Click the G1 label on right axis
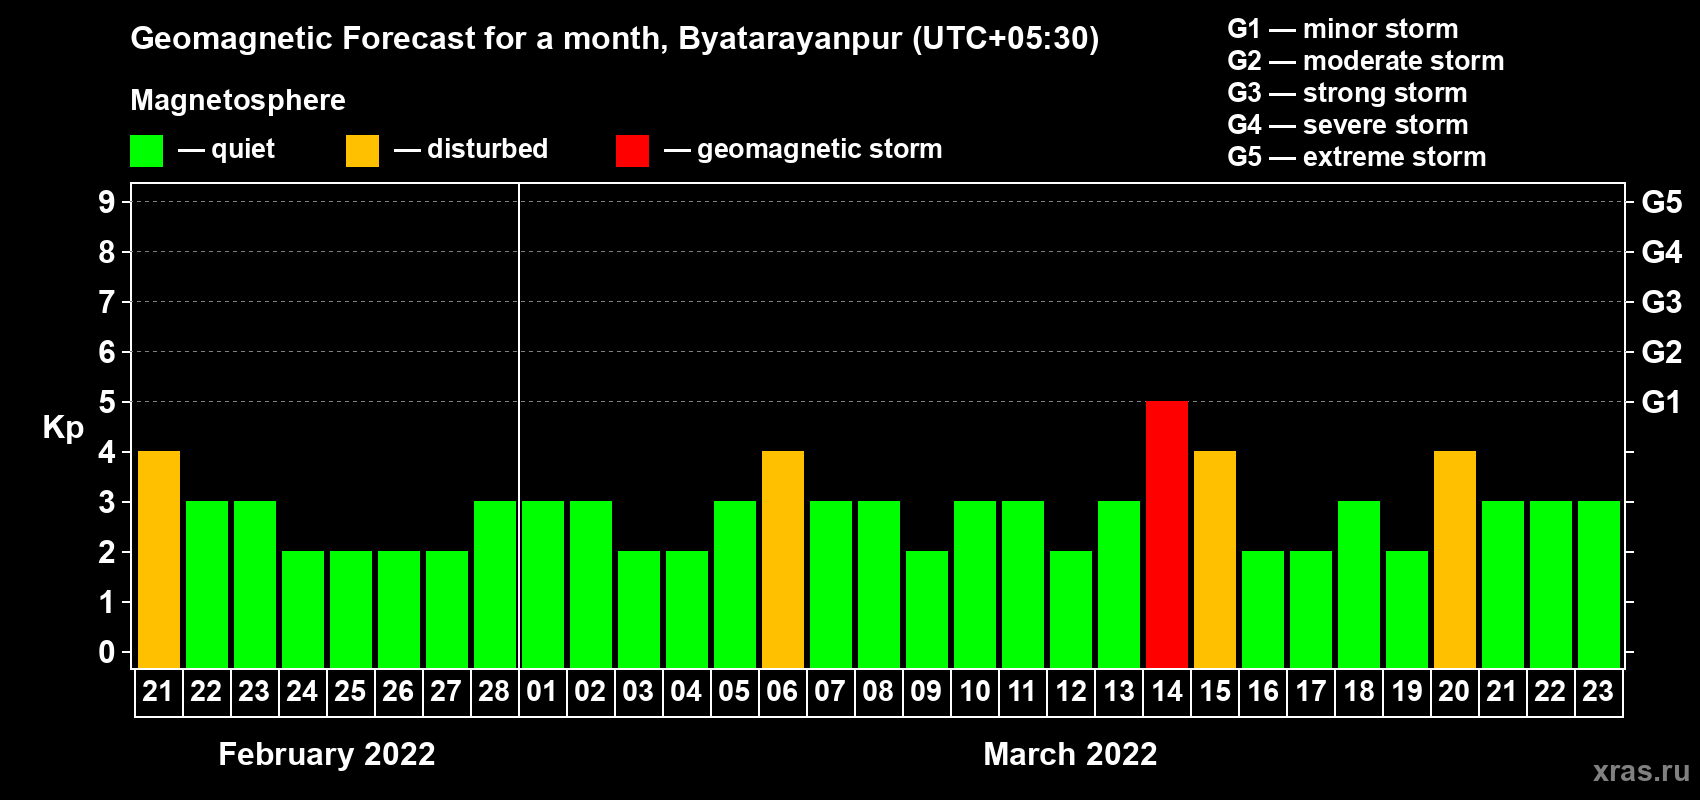 coord(1662,402)
